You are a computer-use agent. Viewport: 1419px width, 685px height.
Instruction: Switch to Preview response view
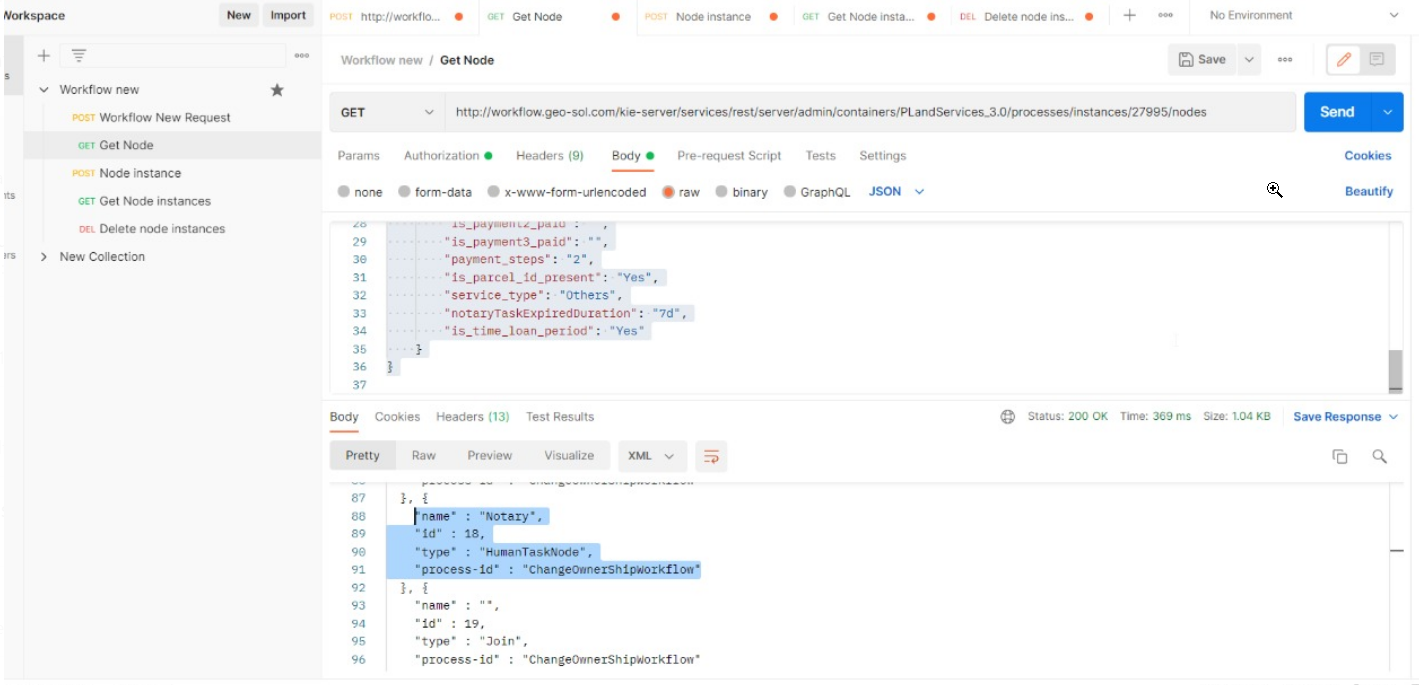(489, 456)
